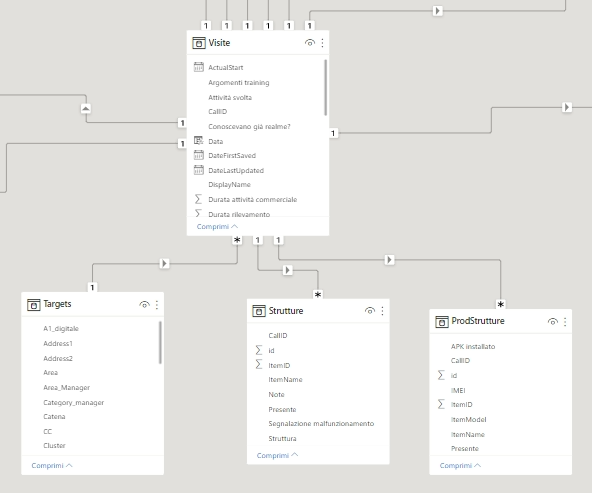Select the ProdStrutture table title
This screenshot has width=592, height=493.
coord(478,321)
